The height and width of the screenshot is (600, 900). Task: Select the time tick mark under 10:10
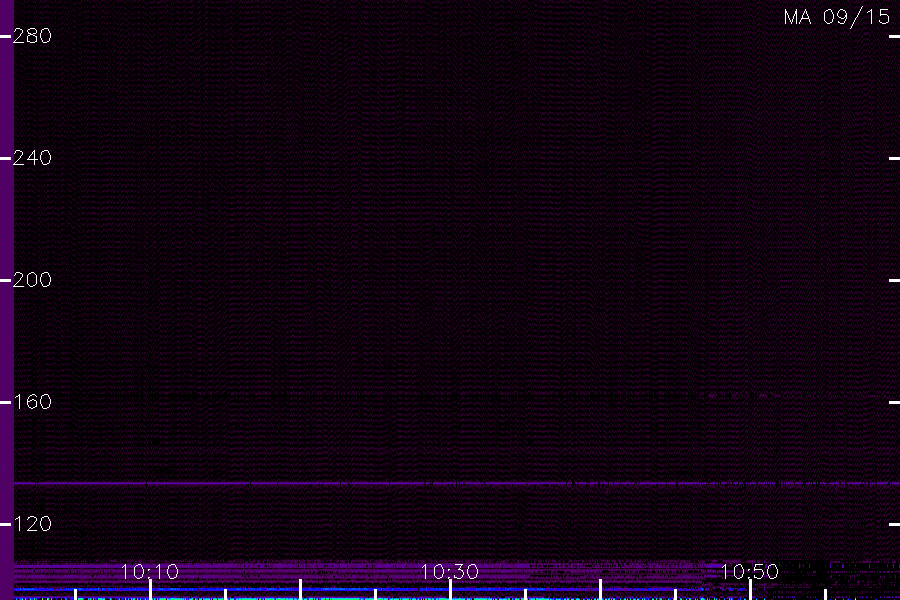click(x=150, y=590)
